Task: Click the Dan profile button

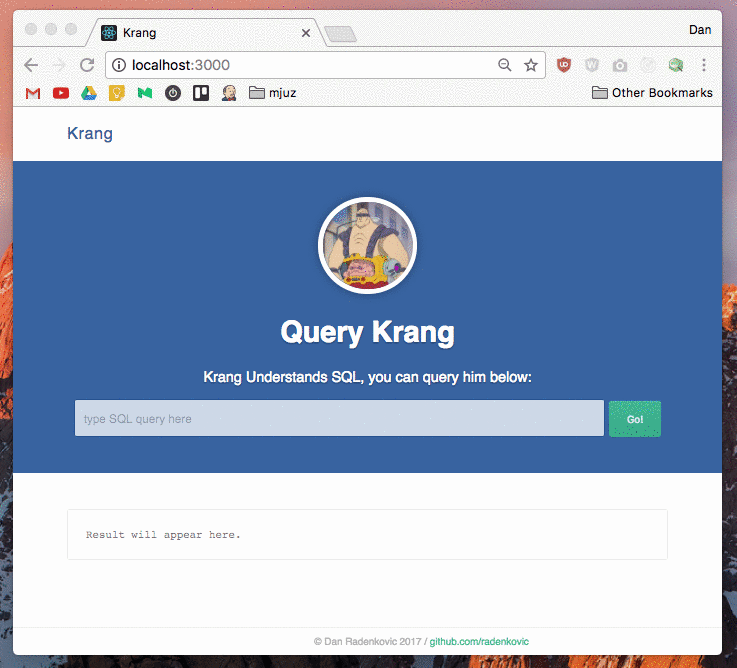Action: click(x=700, y=30)
